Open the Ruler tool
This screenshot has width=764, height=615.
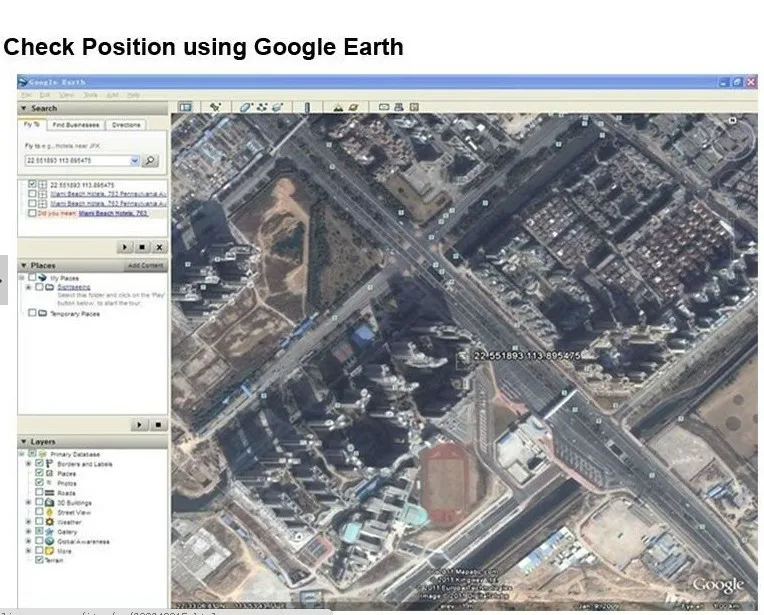point(307,107)
